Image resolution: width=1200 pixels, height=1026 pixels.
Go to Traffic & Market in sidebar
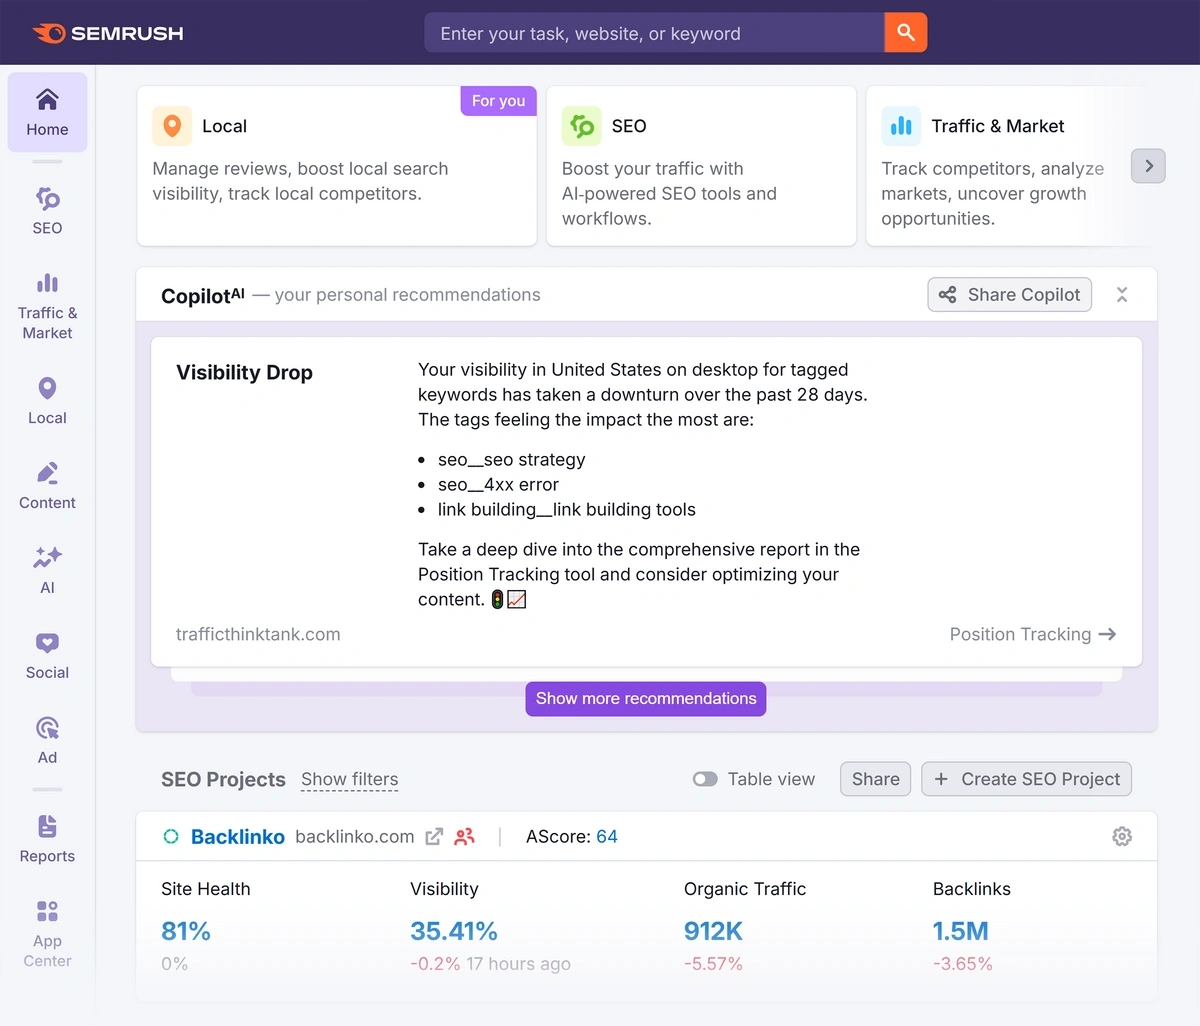[47, 306]
